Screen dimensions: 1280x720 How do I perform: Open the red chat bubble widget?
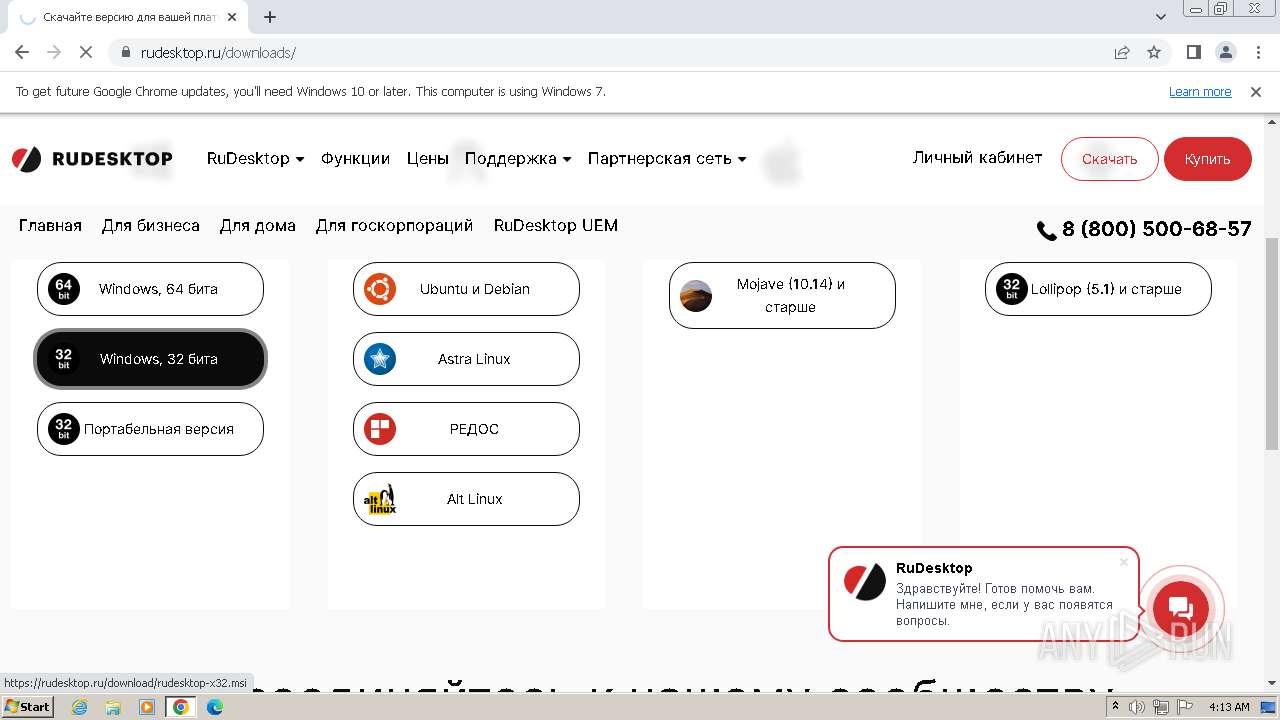coord(1181,608)
